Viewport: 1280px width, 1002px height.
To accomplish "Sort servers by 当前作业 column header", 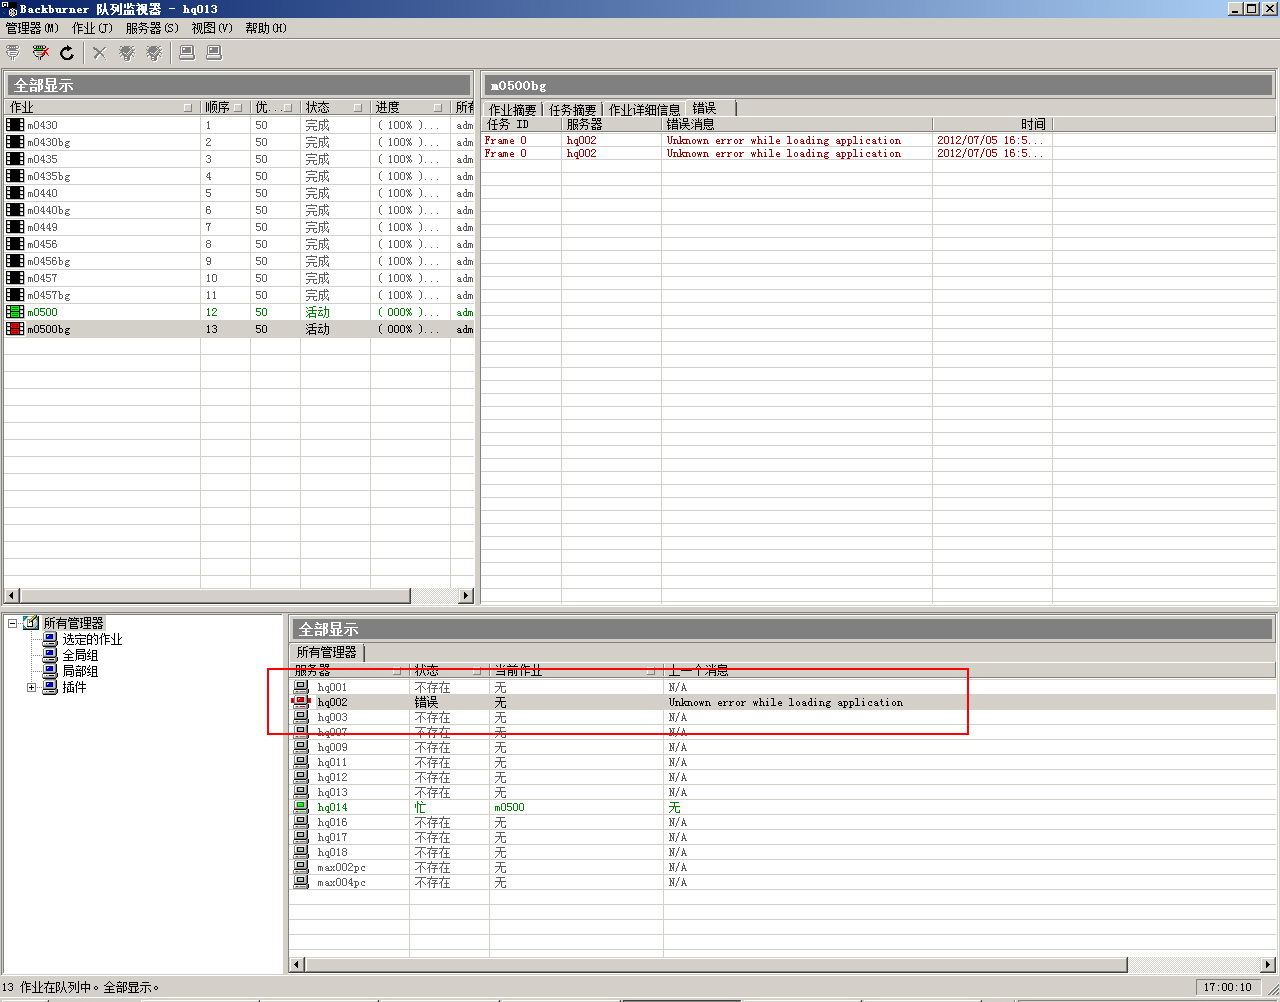I will (x=576, y=670).
